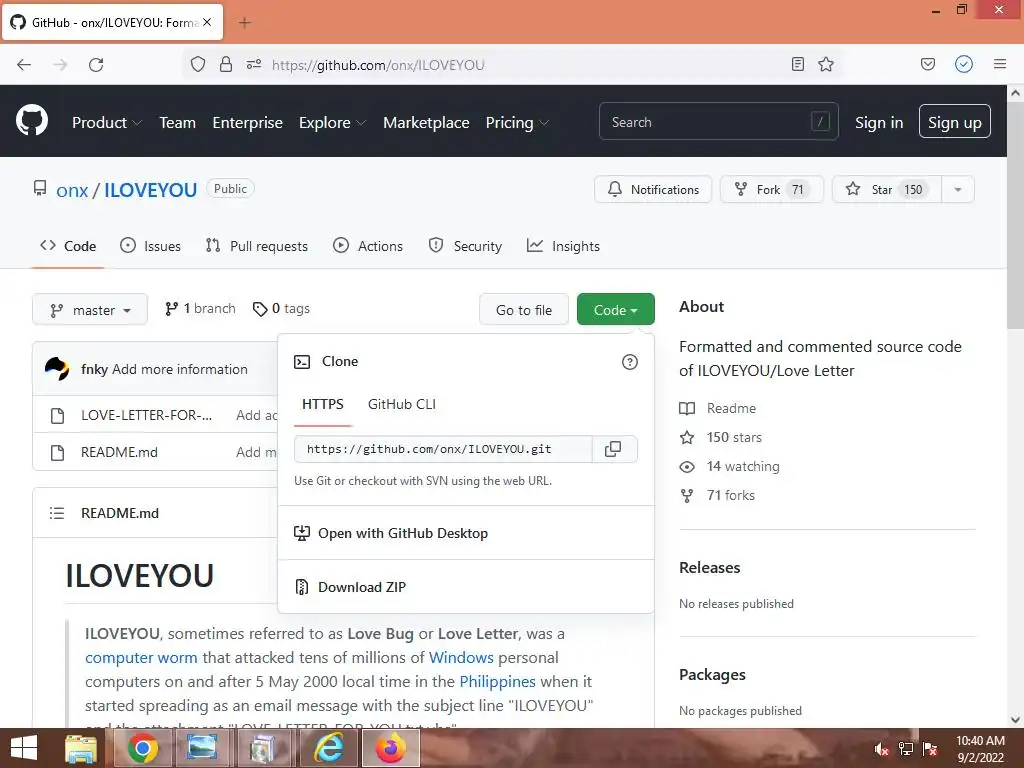The image size is (1024, 768).
Task: Open Internet Explorer from the taskbar
Action: tap(329, 748)
